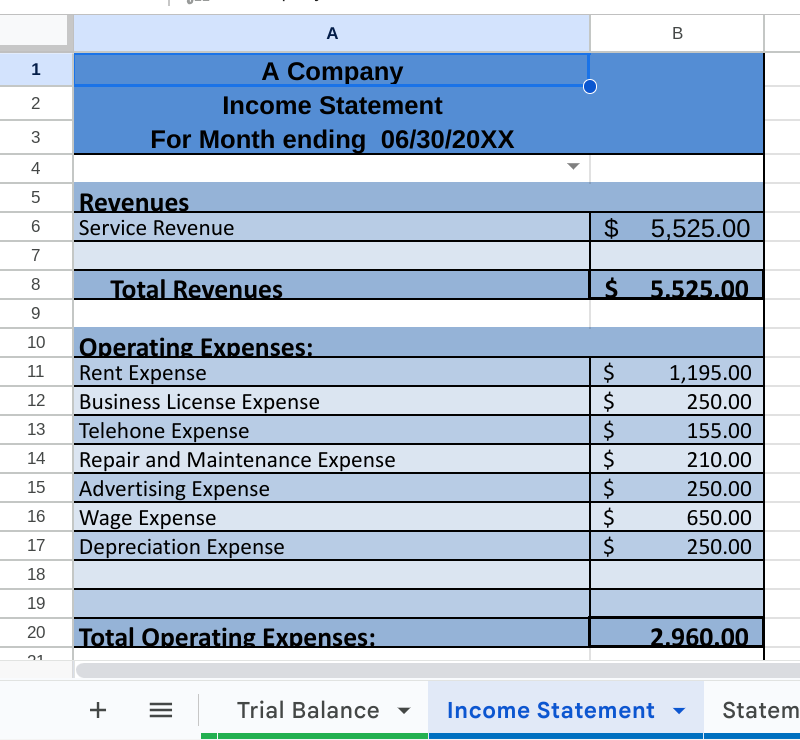
Task: Select the Rent Expense cell
Action: [332, 372]
